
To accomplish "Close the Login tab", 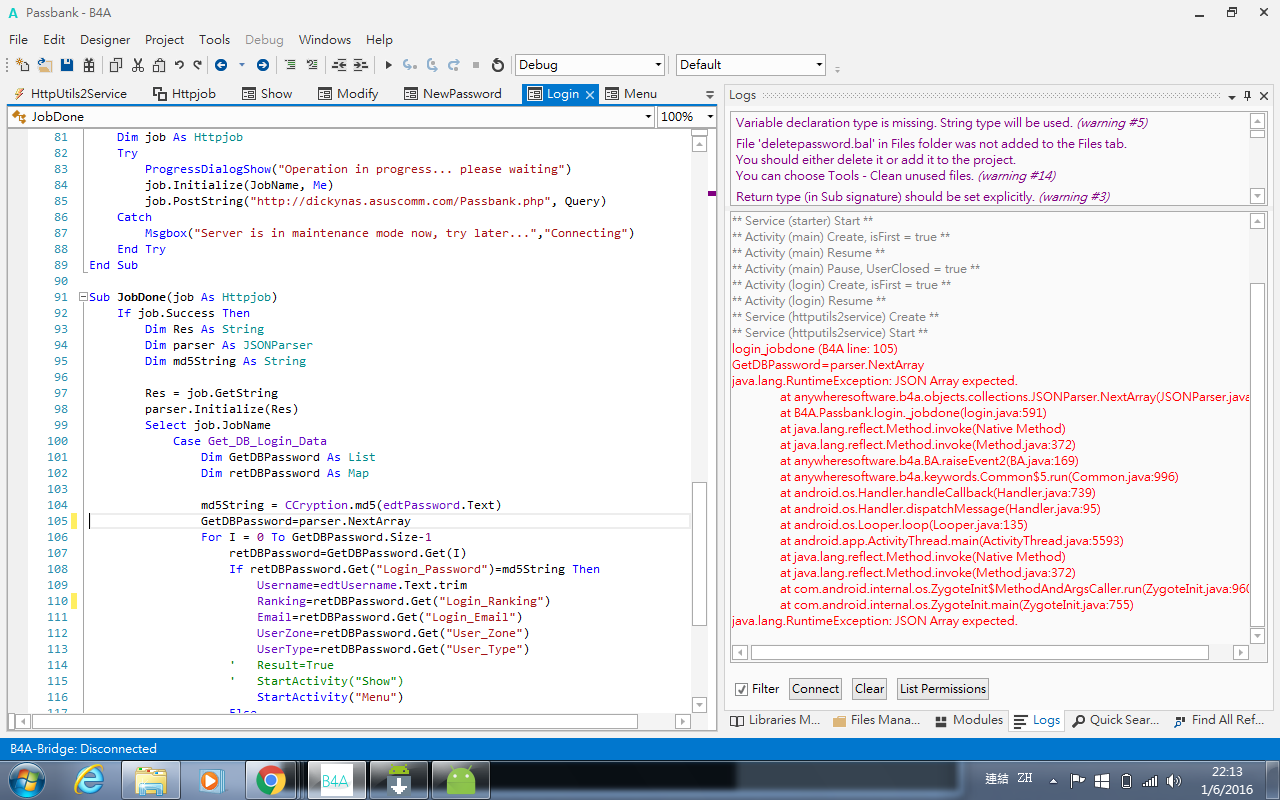I will (x=590, y=94).
